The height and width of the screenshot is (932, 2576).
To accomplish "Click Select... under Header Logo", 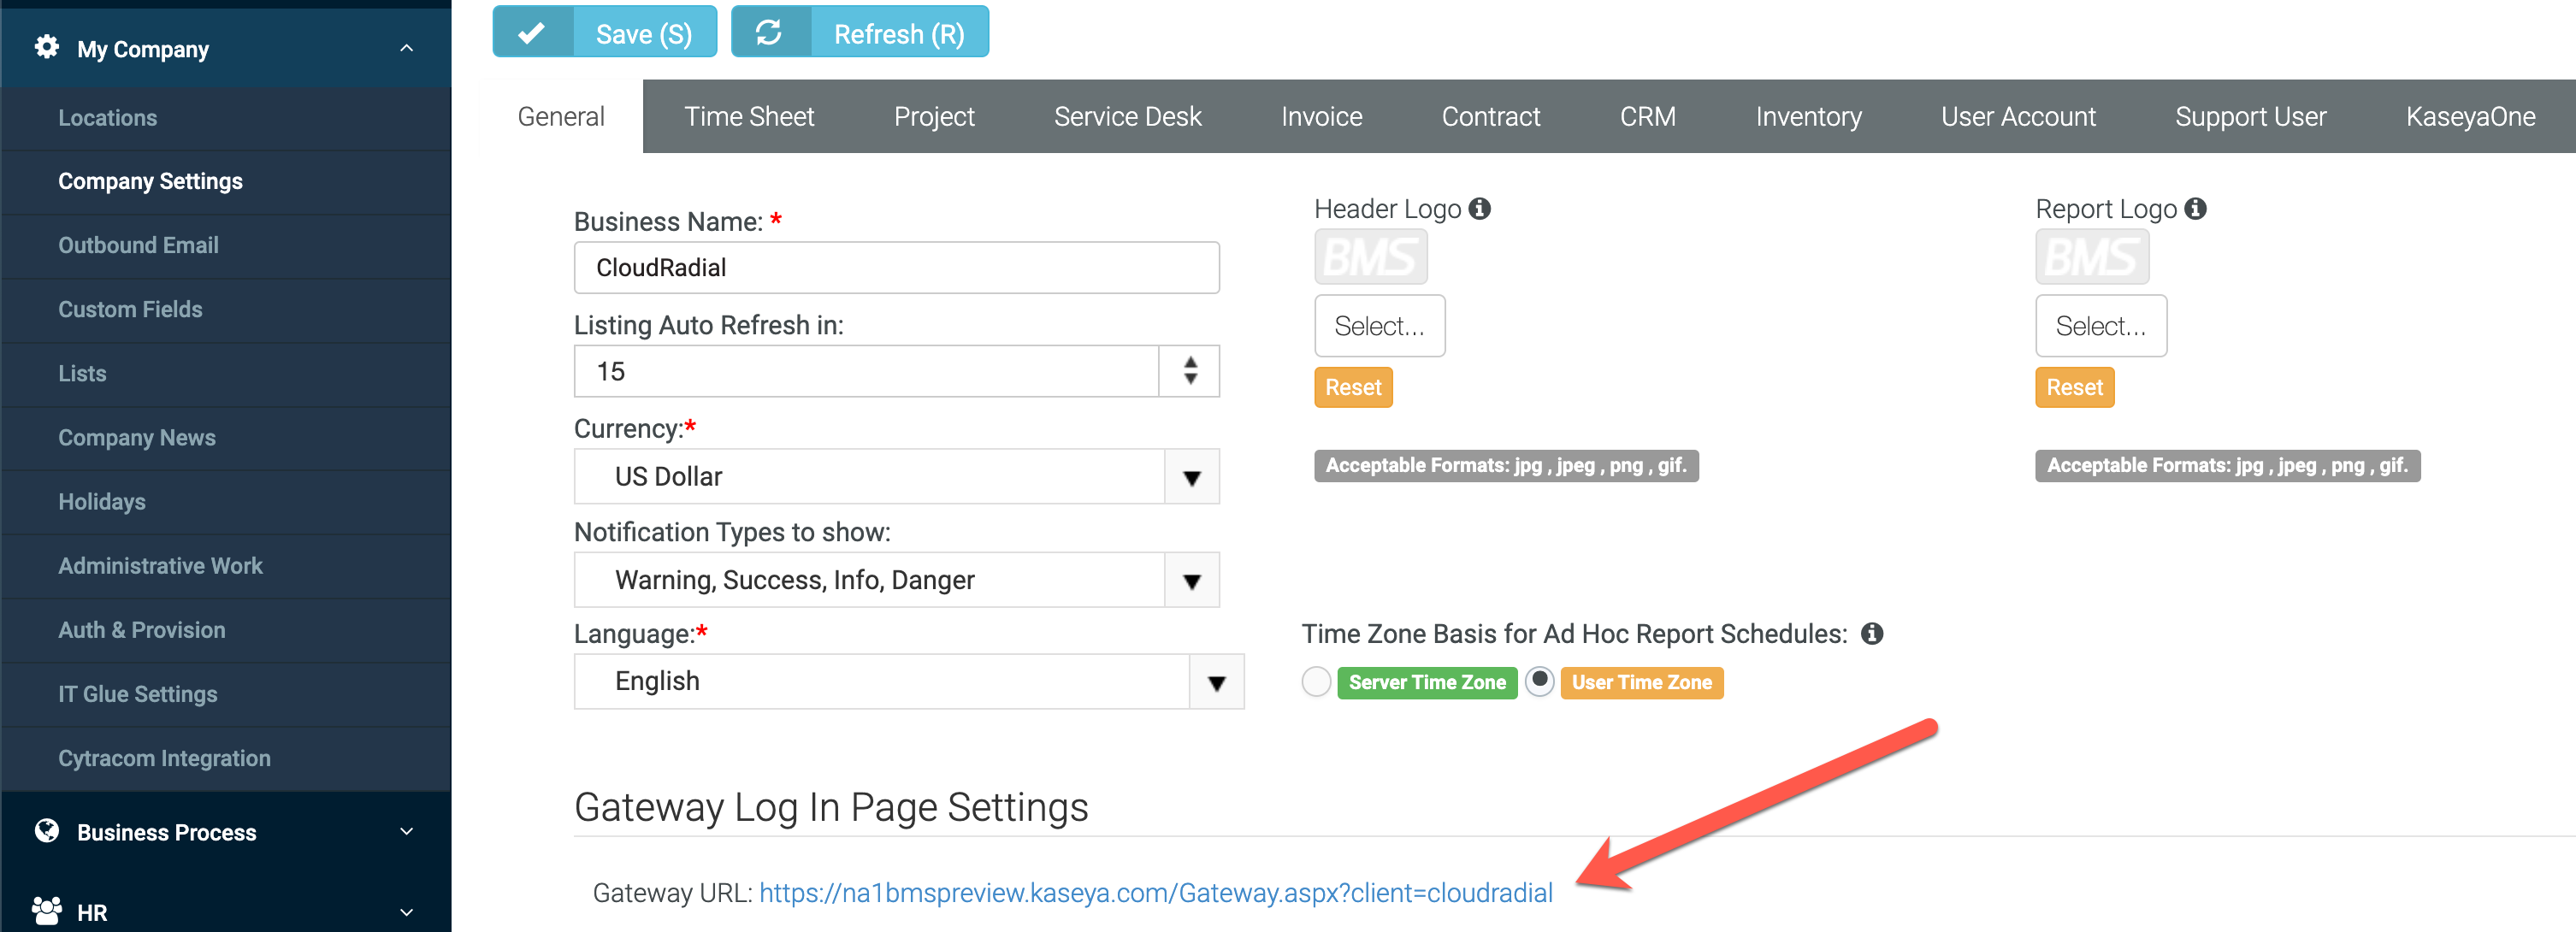I will 1379,326.
